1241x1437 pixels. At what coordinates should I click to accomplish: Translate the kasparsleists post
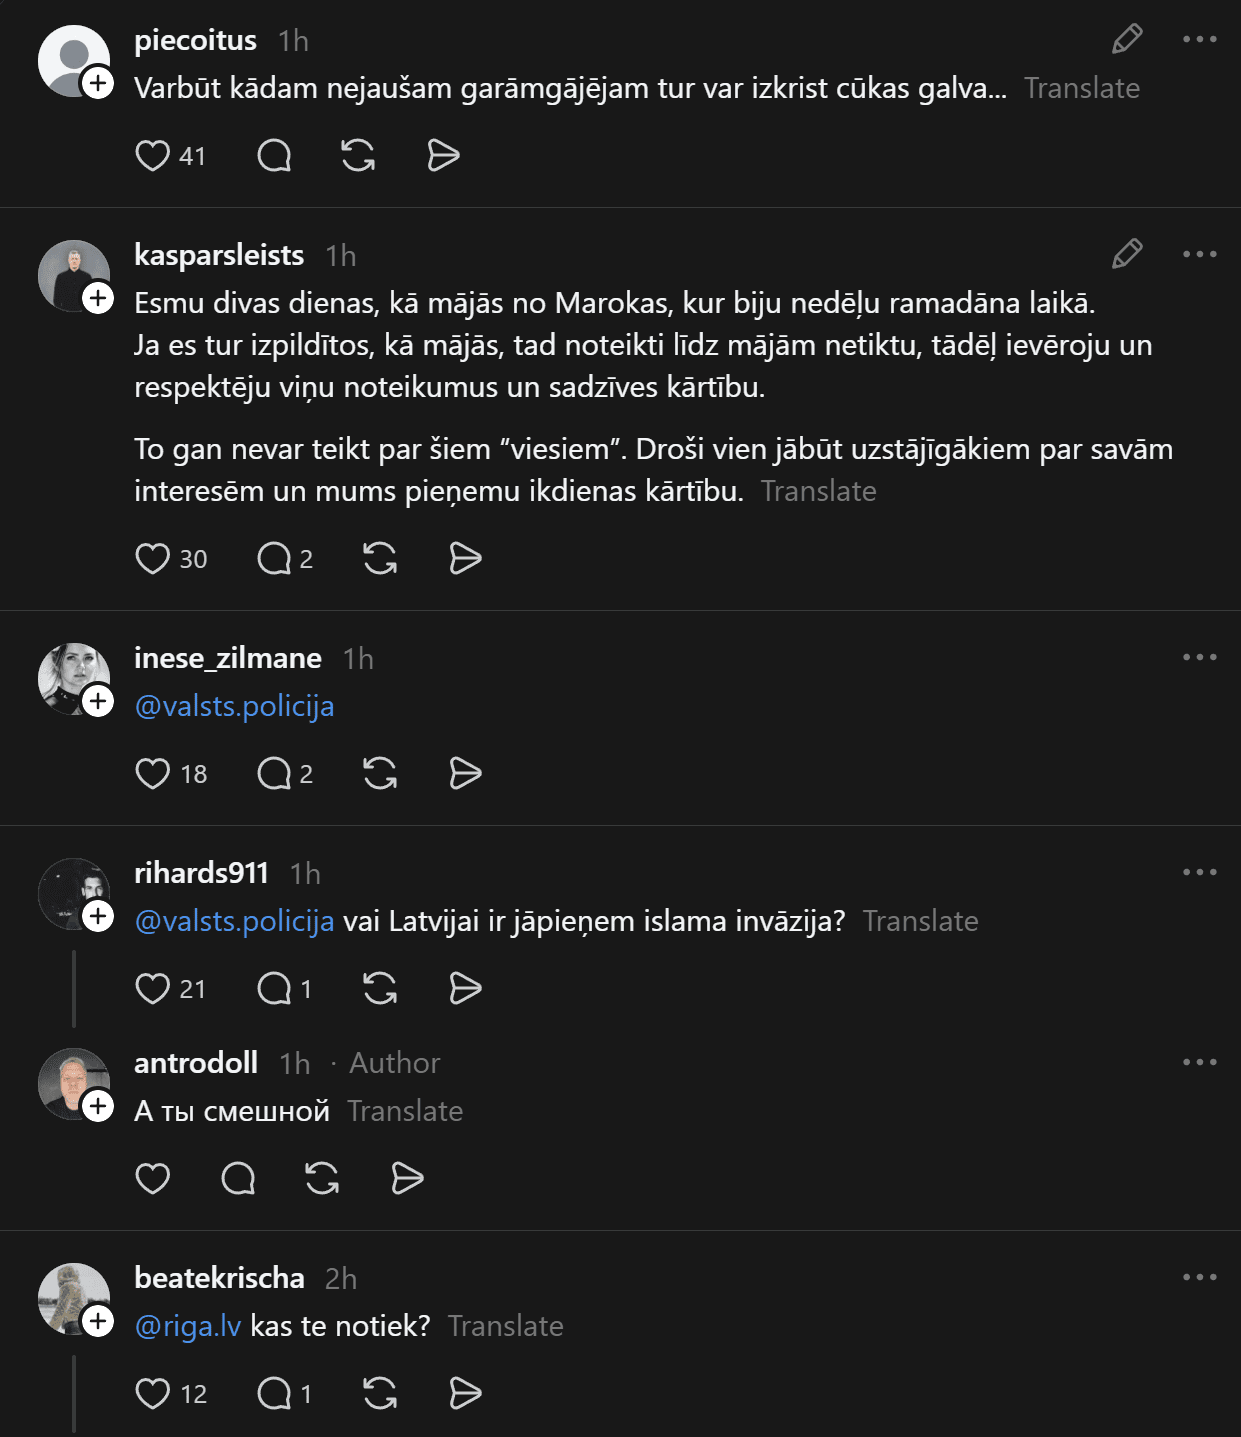tap(818, 491)
